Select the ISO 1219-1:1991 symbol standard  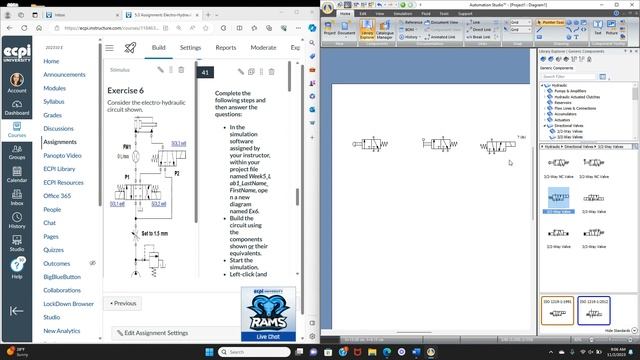(x=558, y=311)
